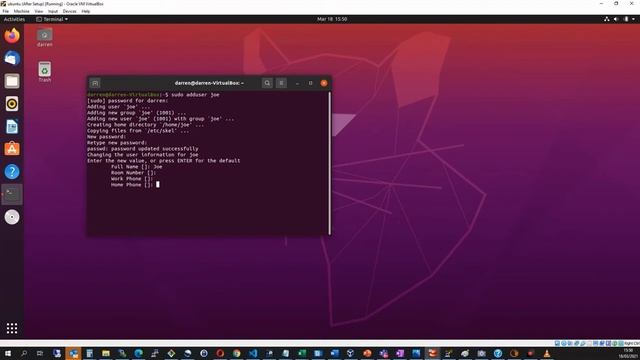640x360 pixels.
Task: Open the Input menu of VirtualBox
Action: [x=53, y=11]
